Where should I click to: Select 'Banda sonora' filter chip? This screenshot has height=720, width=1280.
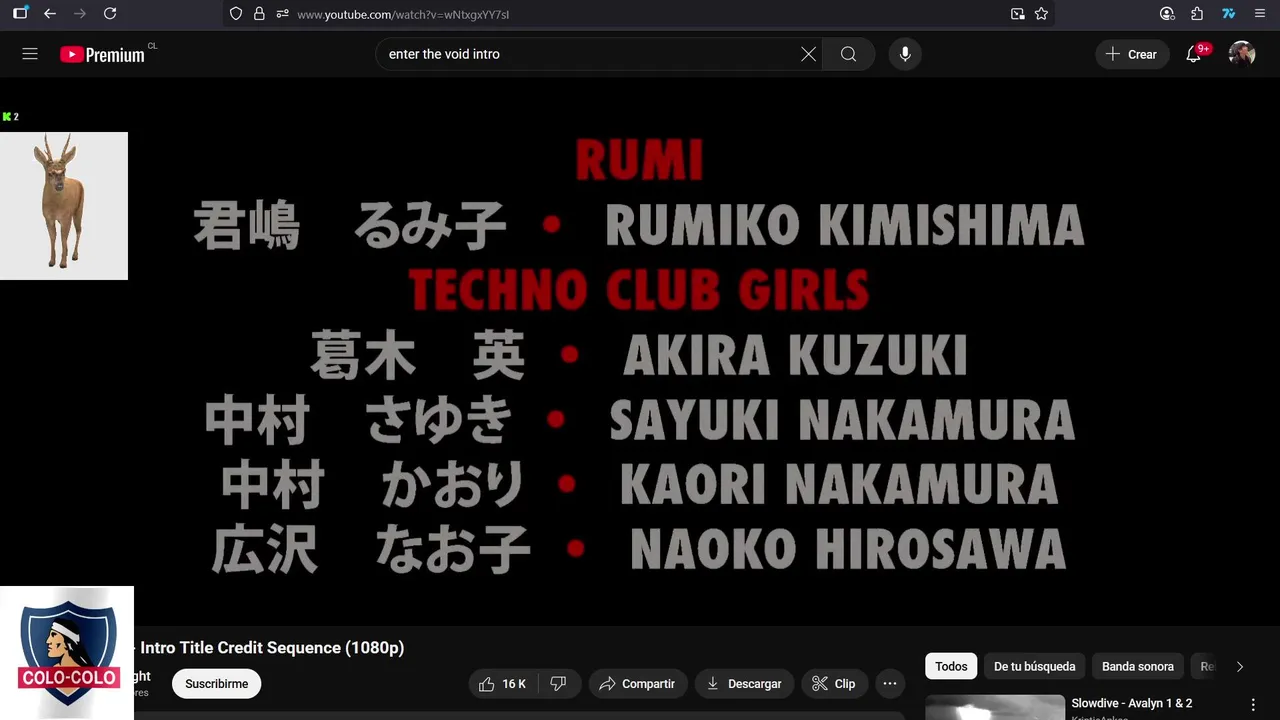tap(1138, 666)
